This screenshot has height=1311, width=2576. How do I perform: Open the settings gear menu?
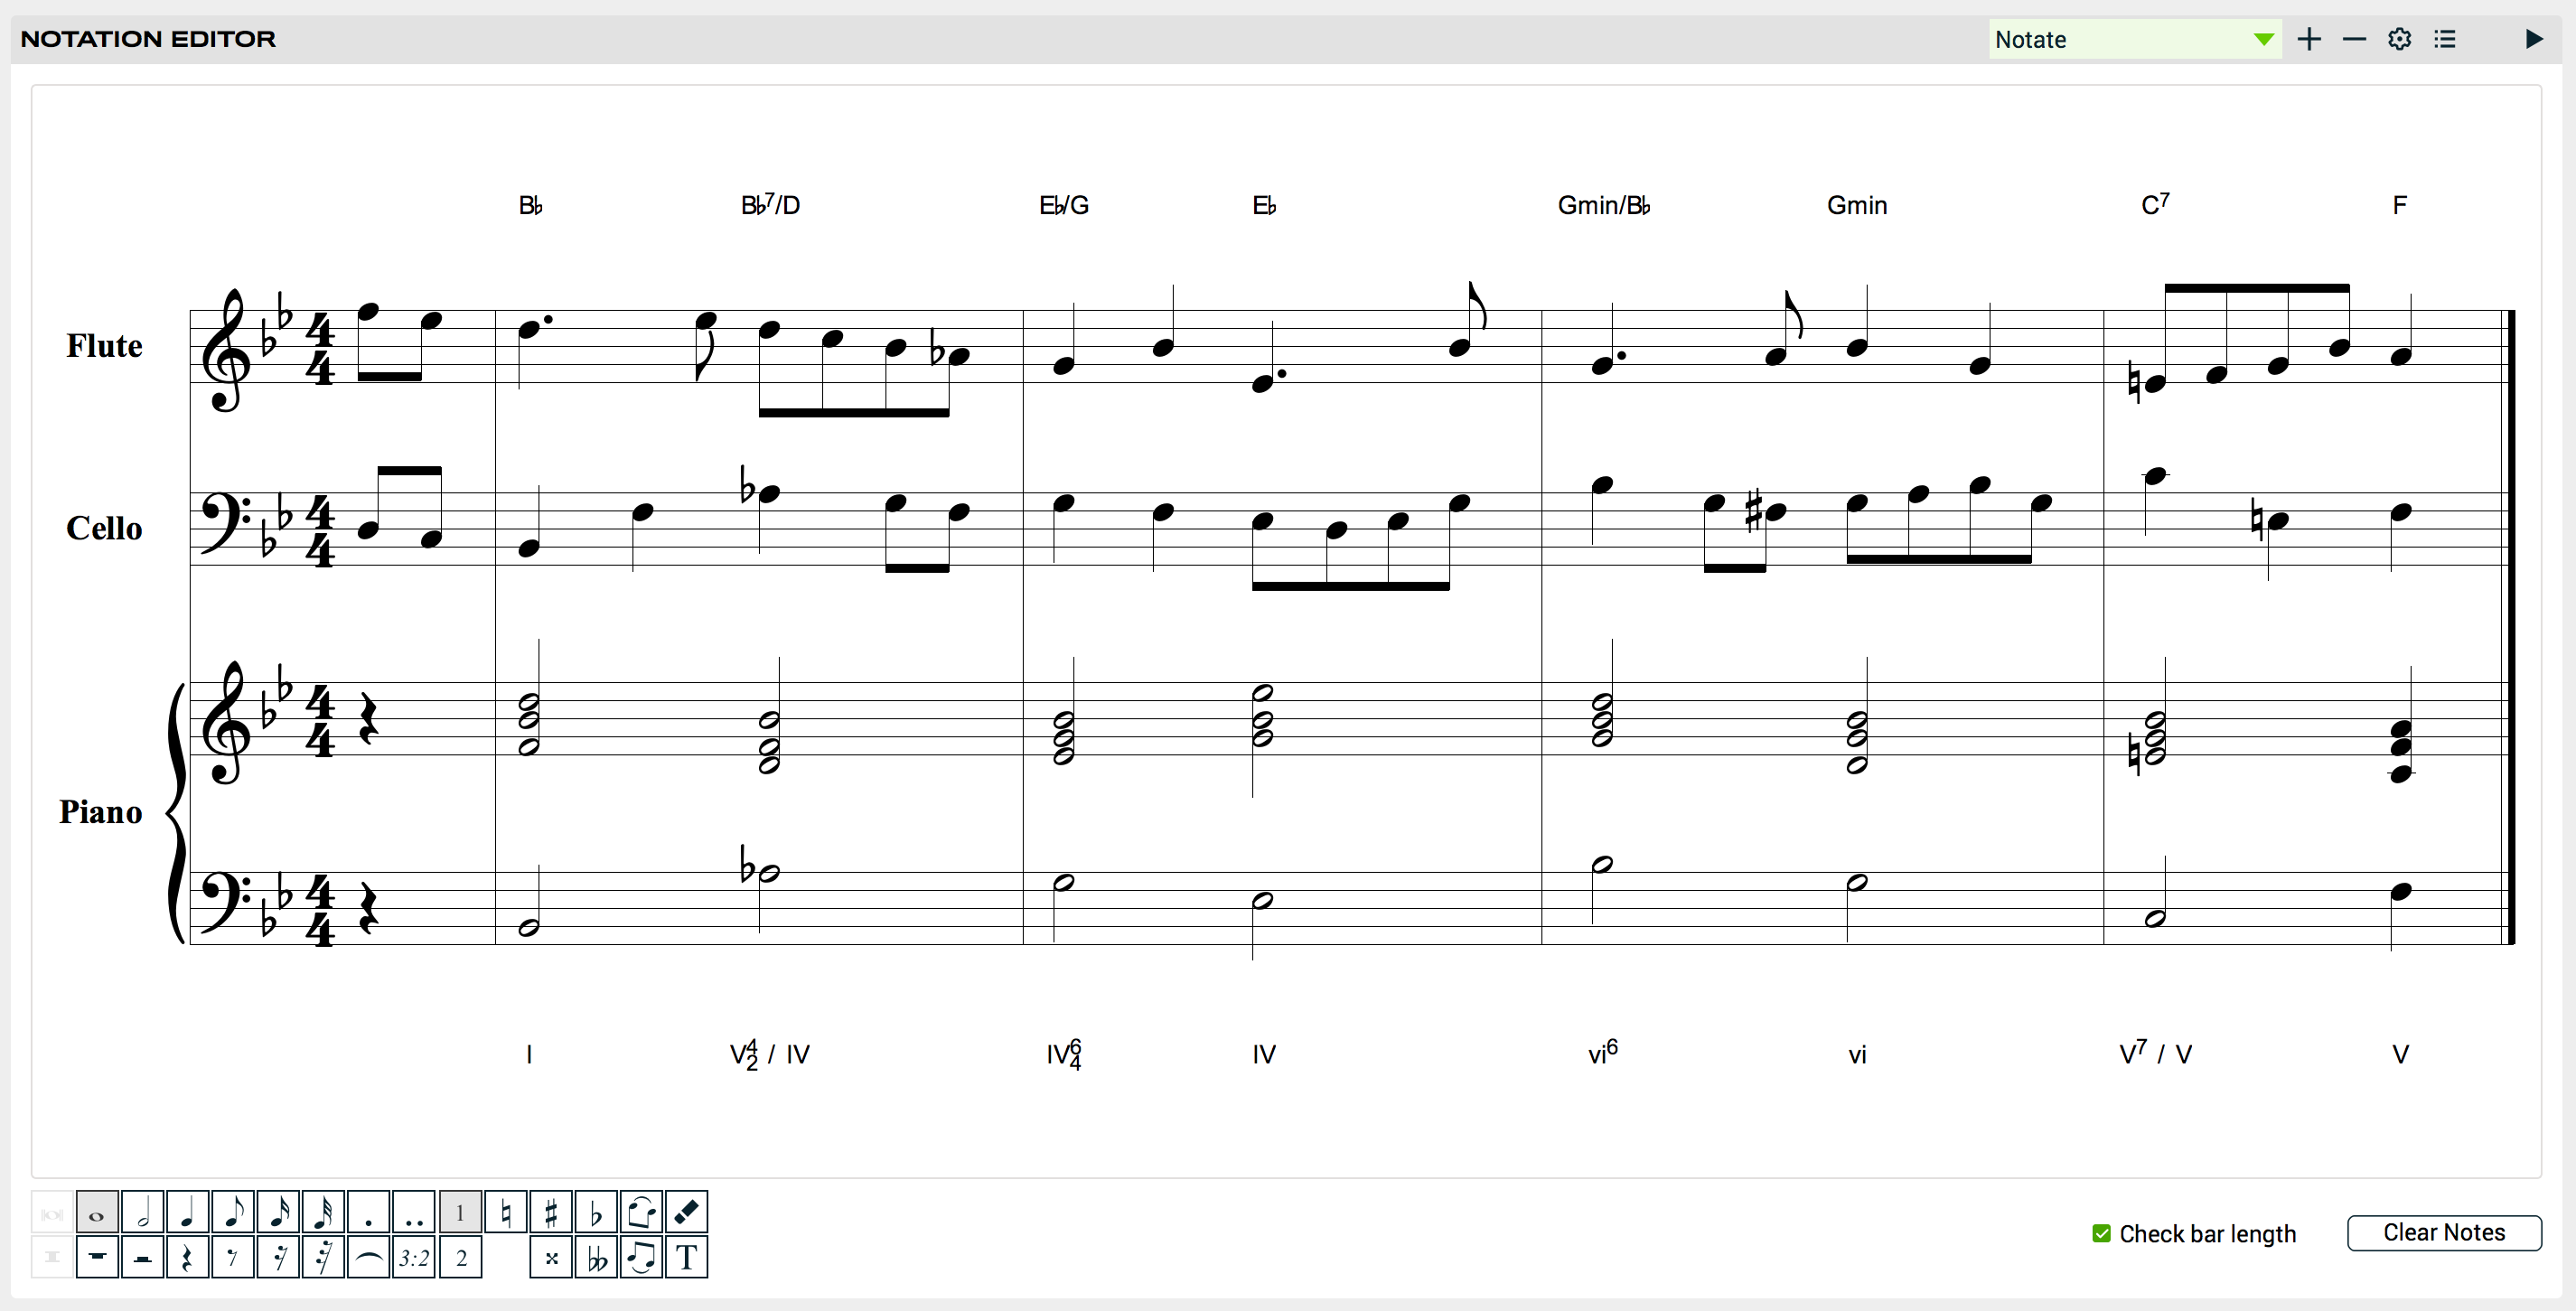(2399, 39)
